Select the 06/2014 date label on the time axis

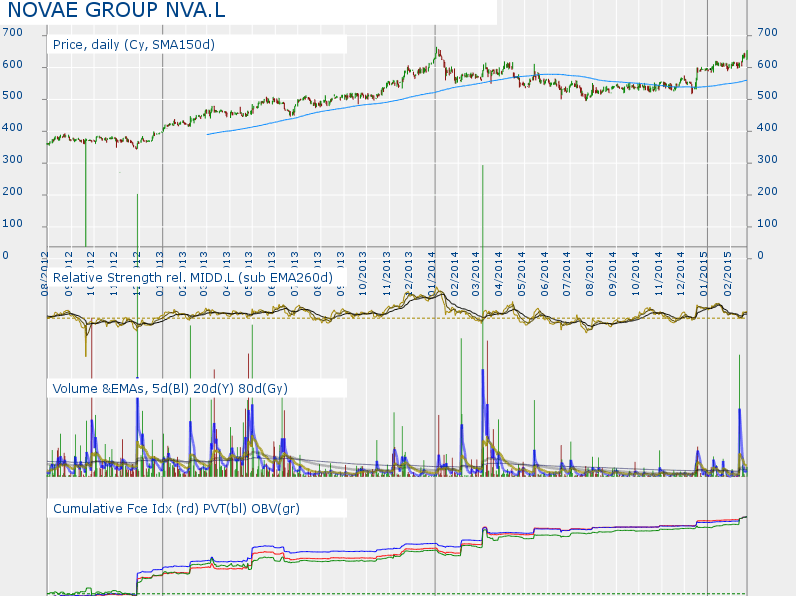click(545, 274)
